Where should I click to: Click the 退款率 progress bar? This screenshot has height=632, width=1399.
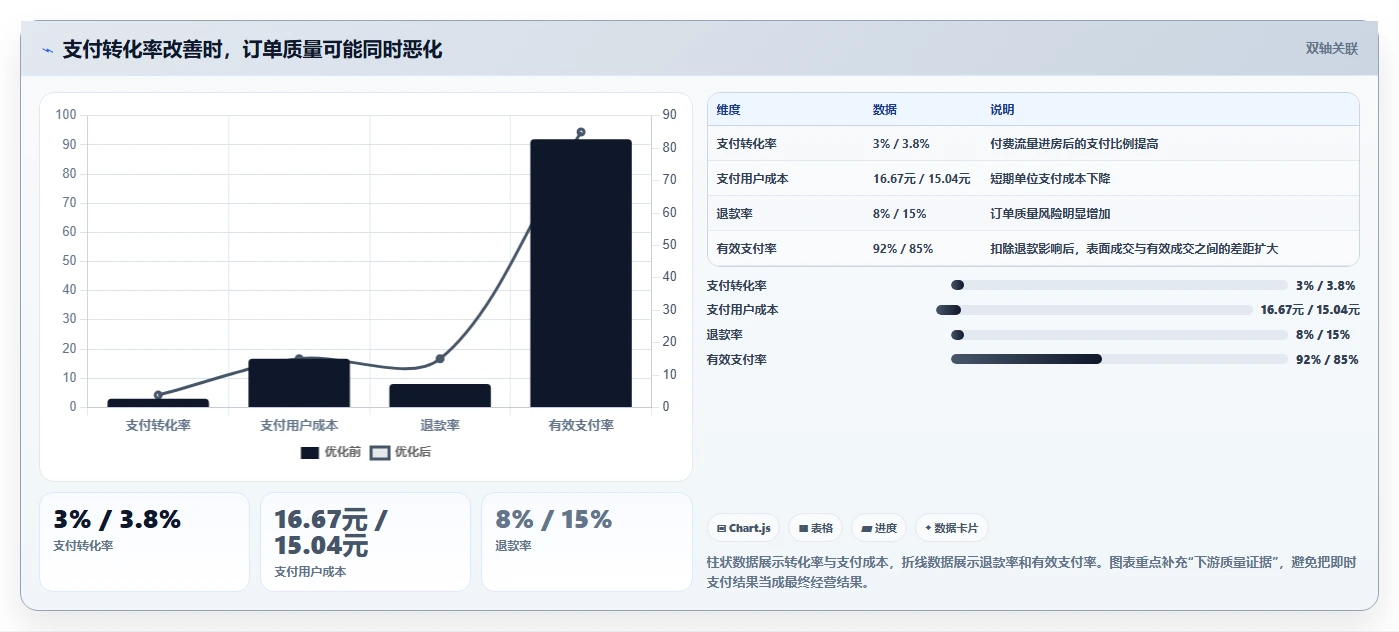(x=1119, y=335)
